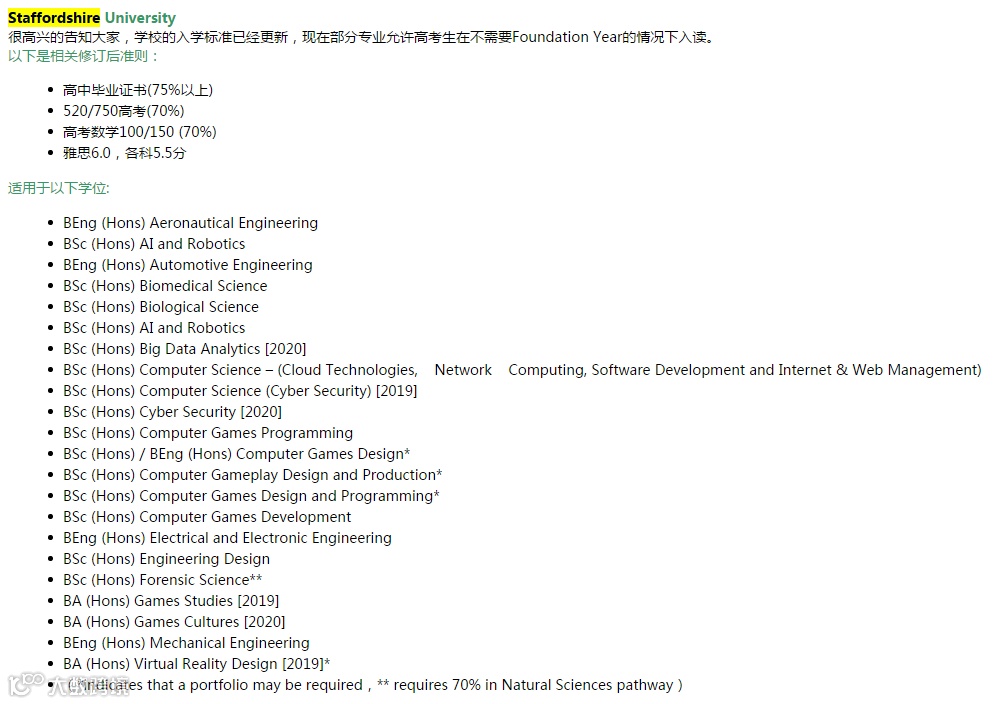Click BEng Electrical and Electronic Engineering
Viewport: 994px width, 704px height.
227,537
